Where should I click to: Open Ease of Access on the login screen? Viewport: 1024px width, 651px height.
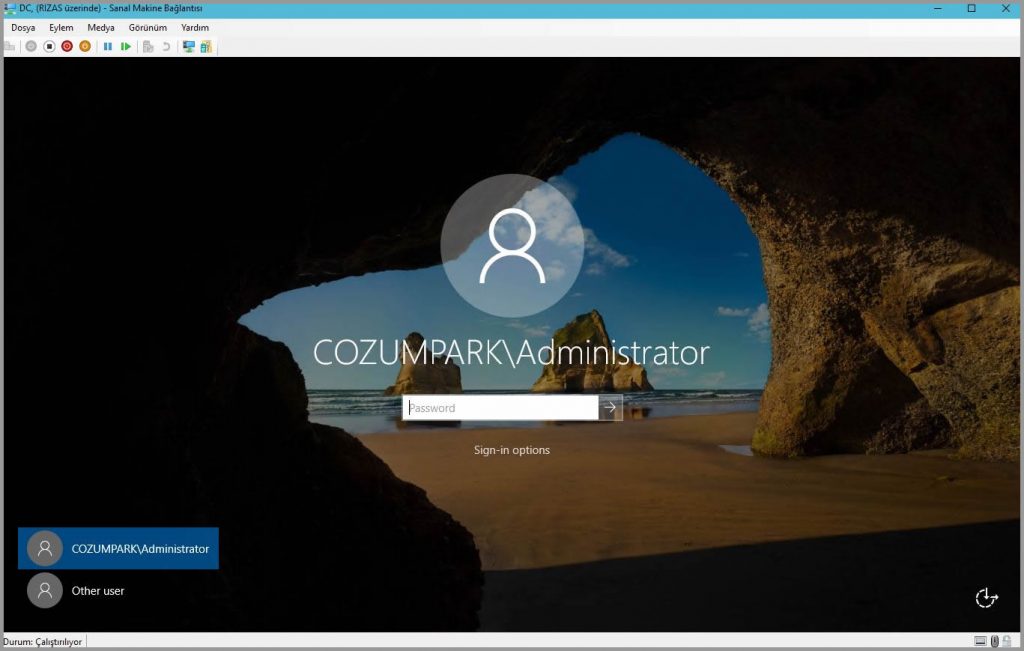[x=986, y=597]
